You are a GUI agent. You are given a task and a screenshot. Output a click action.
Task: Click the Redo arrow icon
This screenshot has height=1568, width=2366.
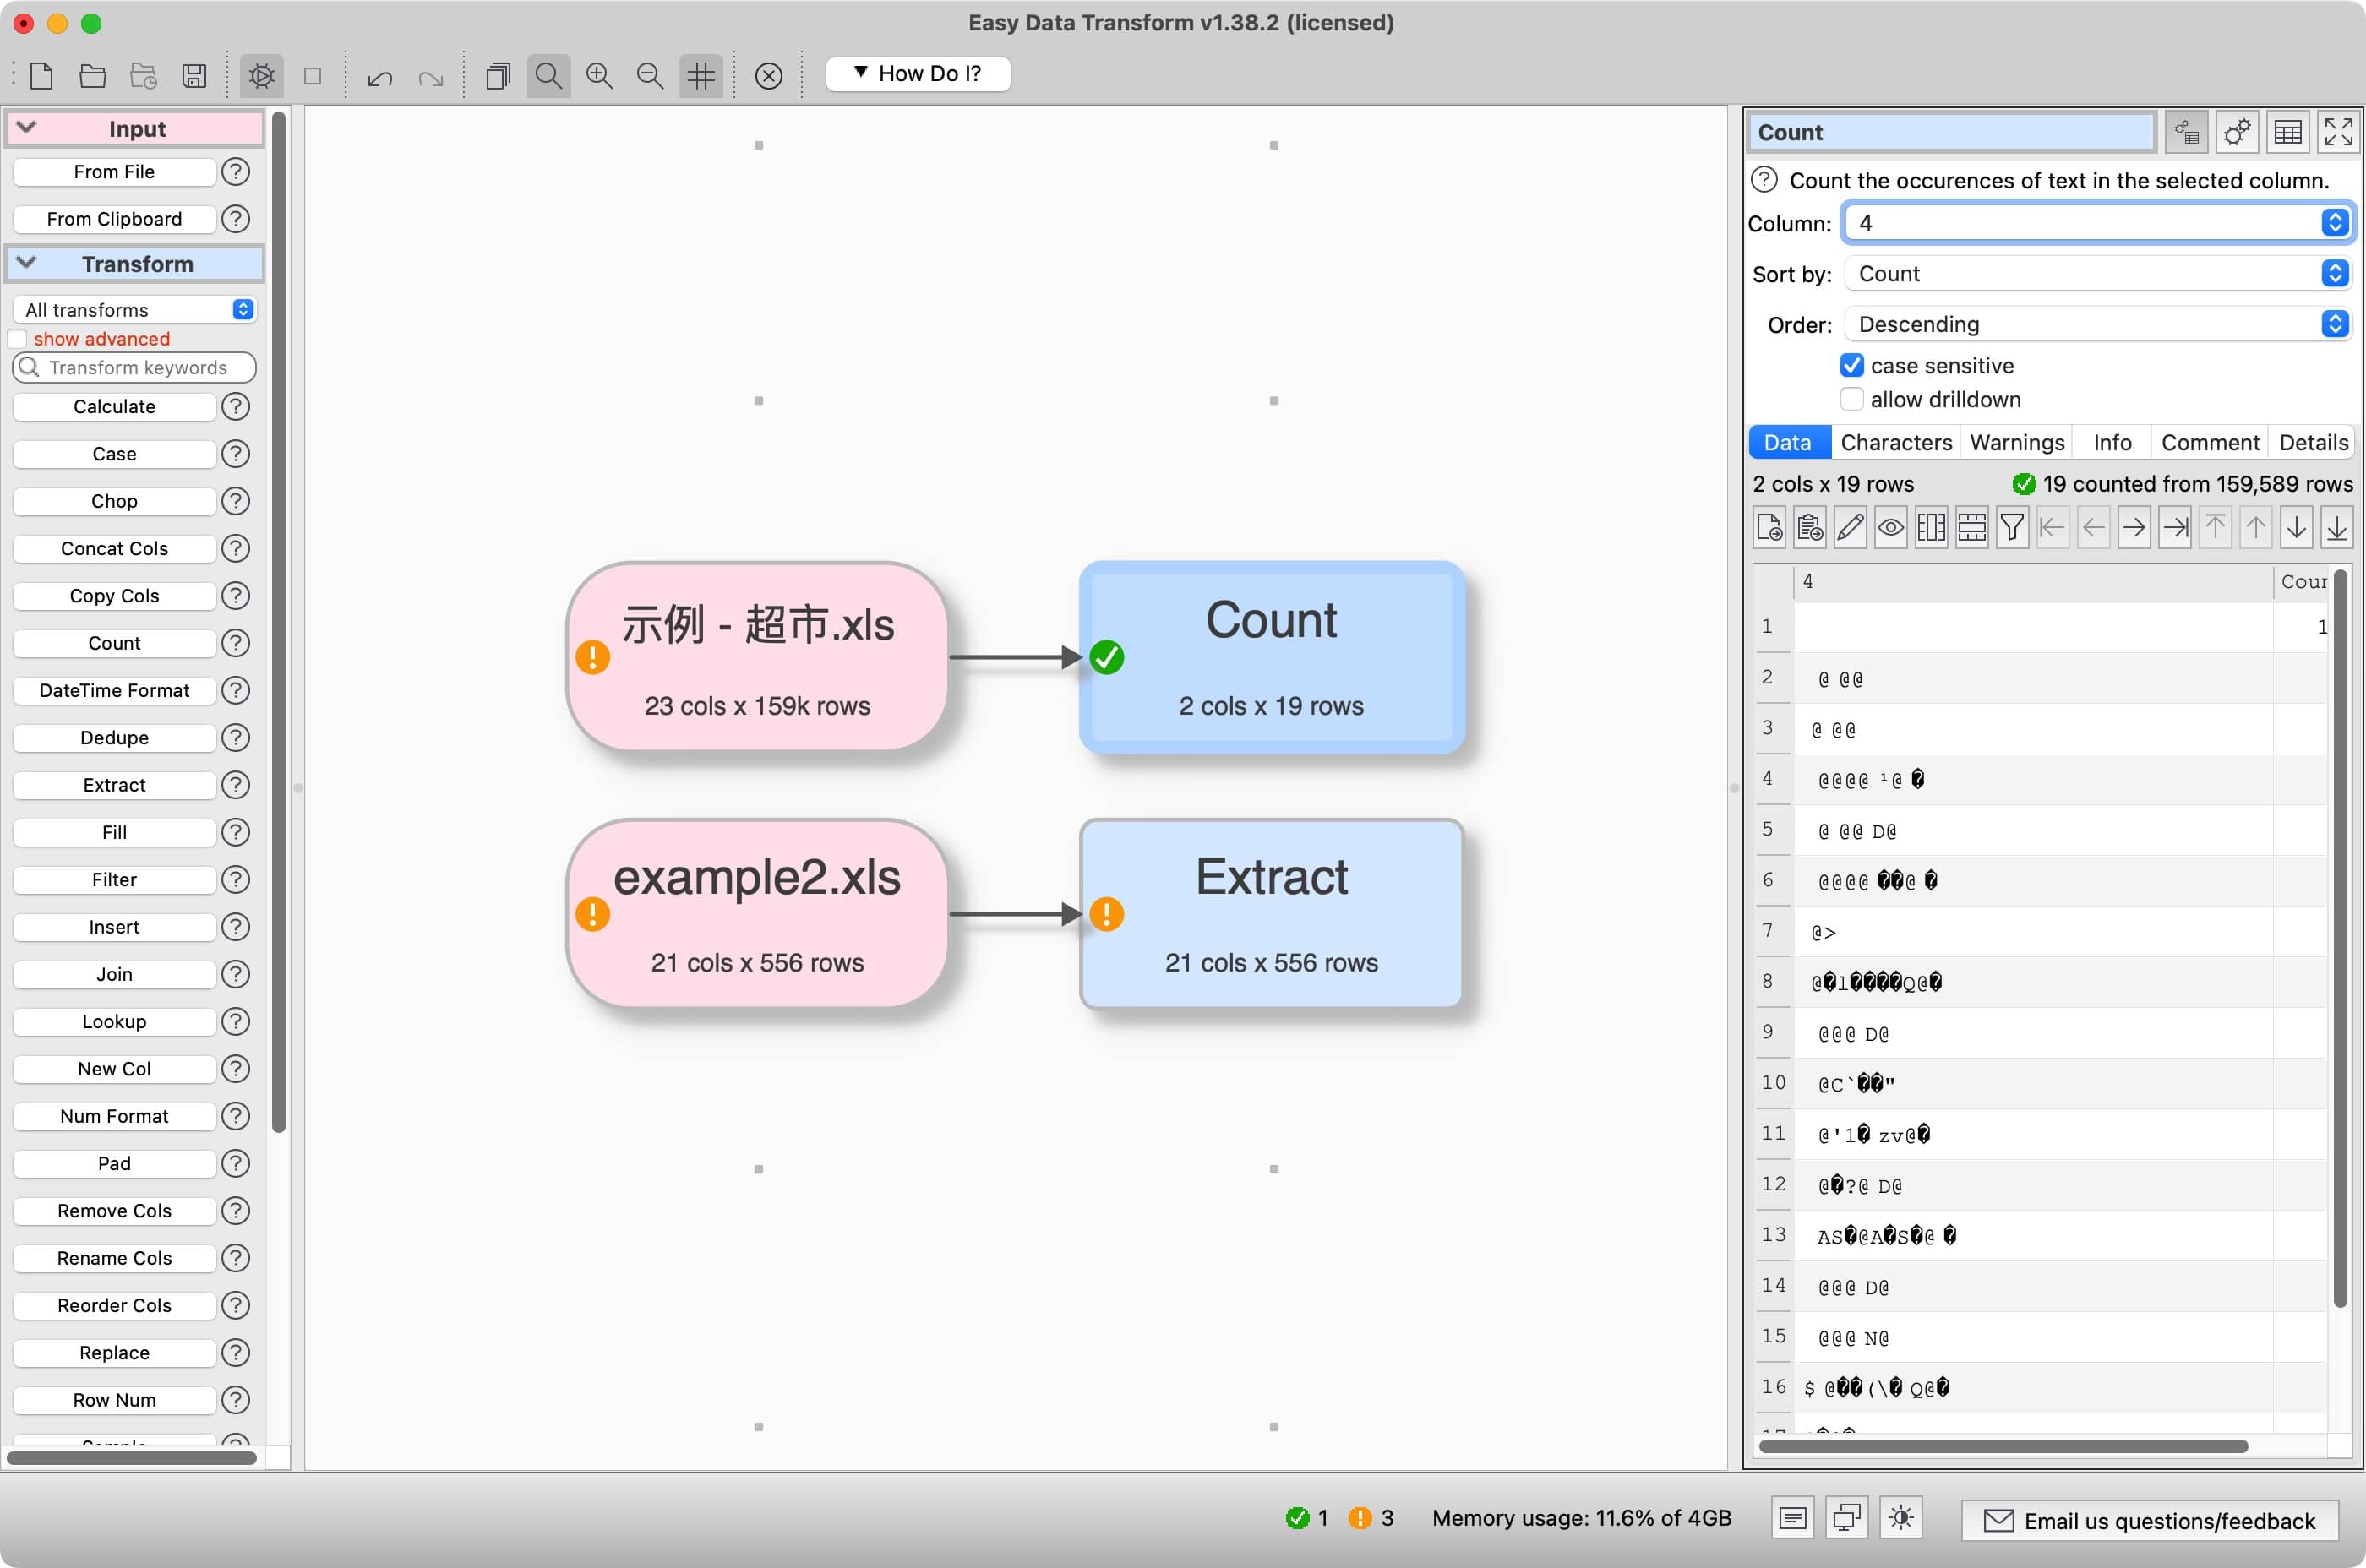[x=431, y=77]
